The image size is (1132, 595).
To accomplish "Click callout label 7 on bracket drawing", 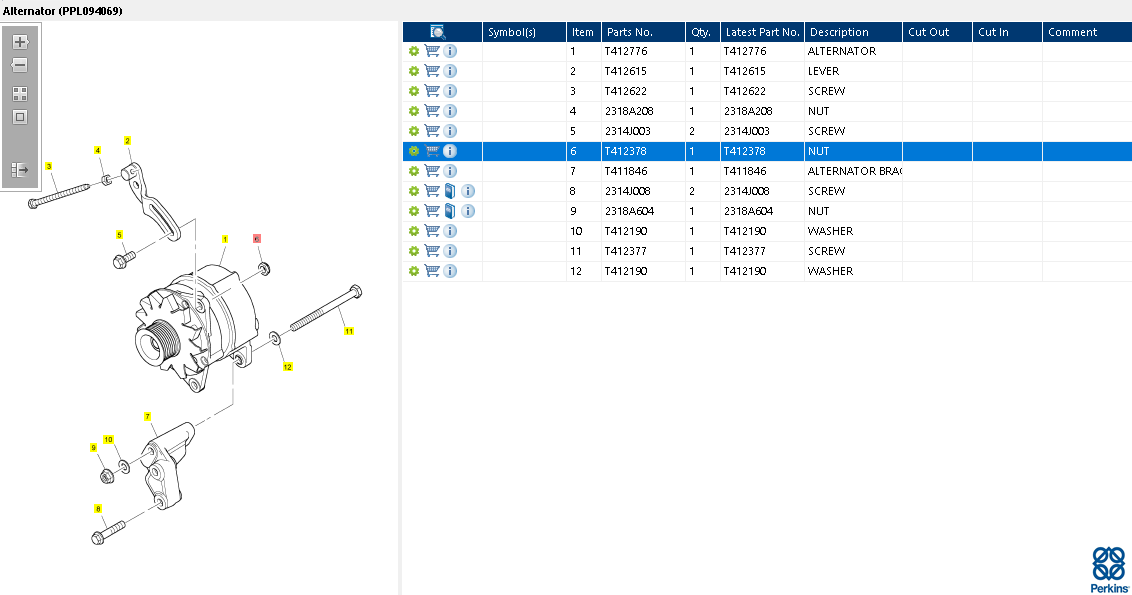I will (147, 417).
